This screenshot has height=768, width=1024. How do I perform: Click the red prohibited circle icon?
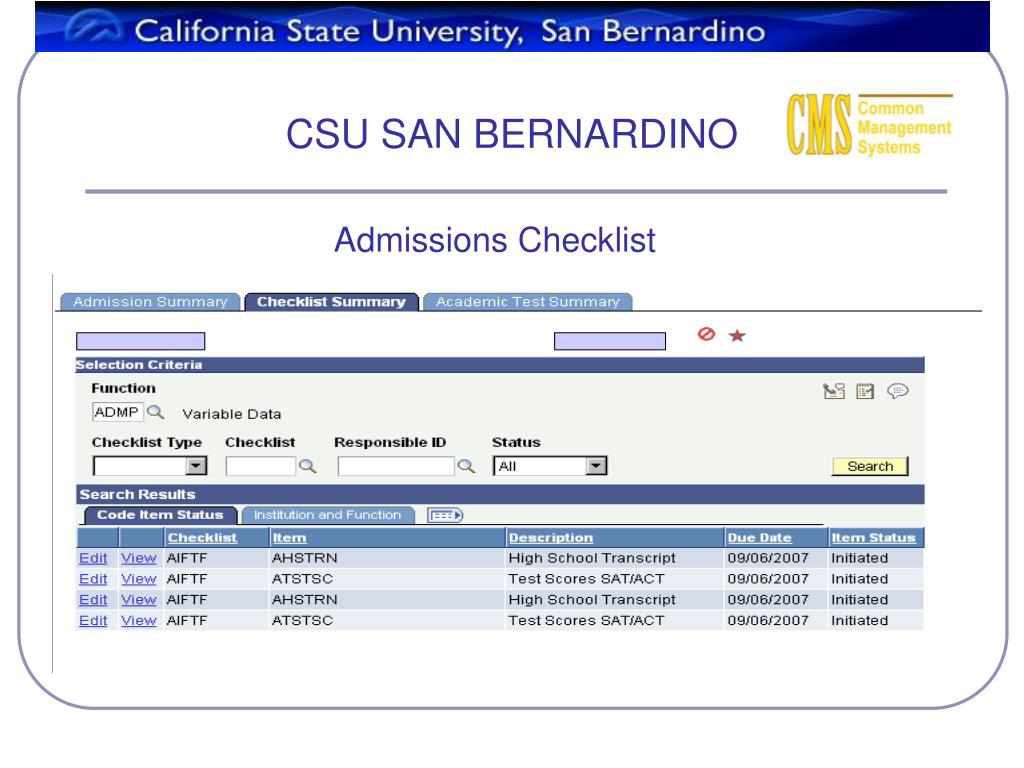pyautogui.click(x=706, y=334)
